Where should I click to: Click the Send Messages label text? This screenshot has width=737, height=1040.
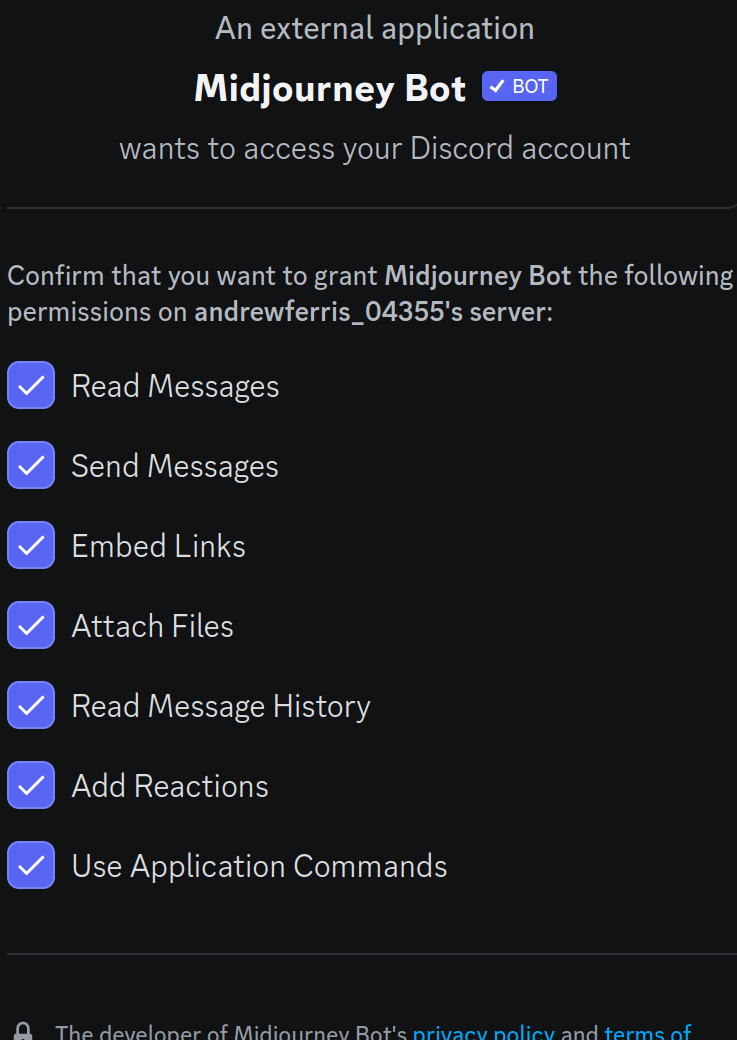(x=175, y=466)
